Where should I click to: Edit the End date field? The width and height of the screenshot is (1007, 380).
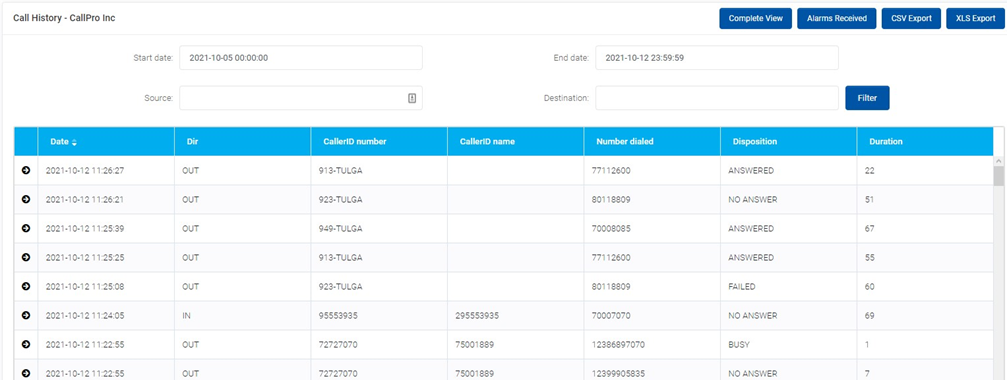(x=717, y=58)
